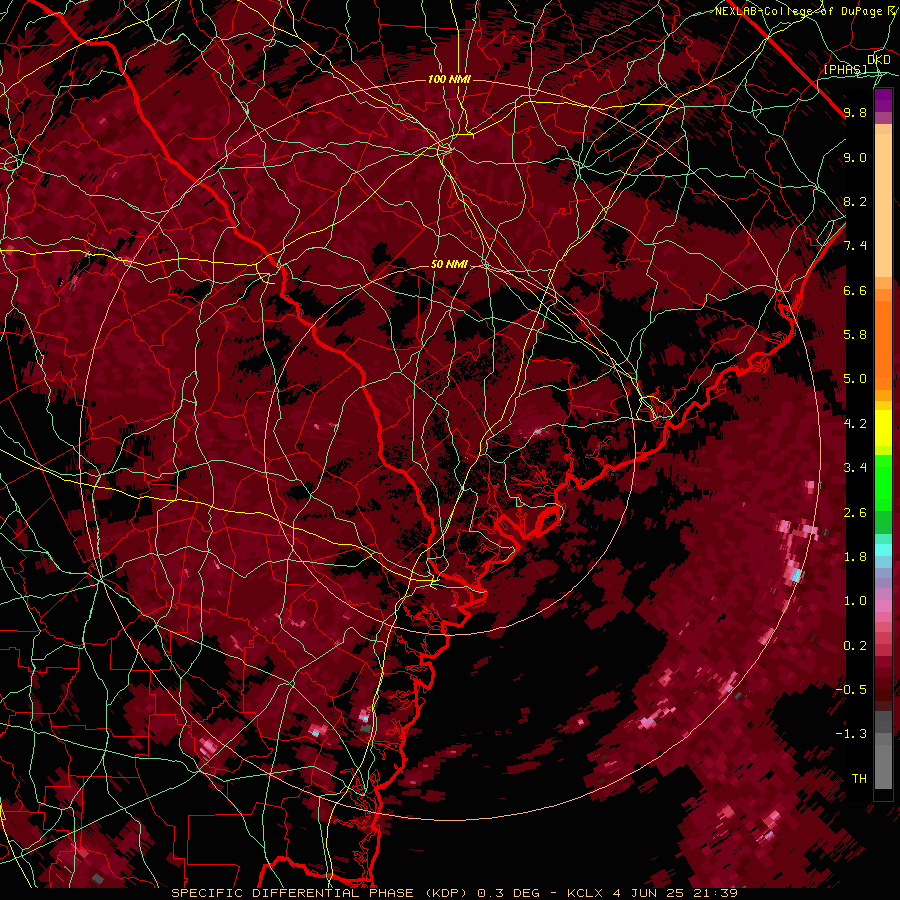Click the 100 NMI range ring label
This screenshot has width=900, height=900.
[449, 79]
